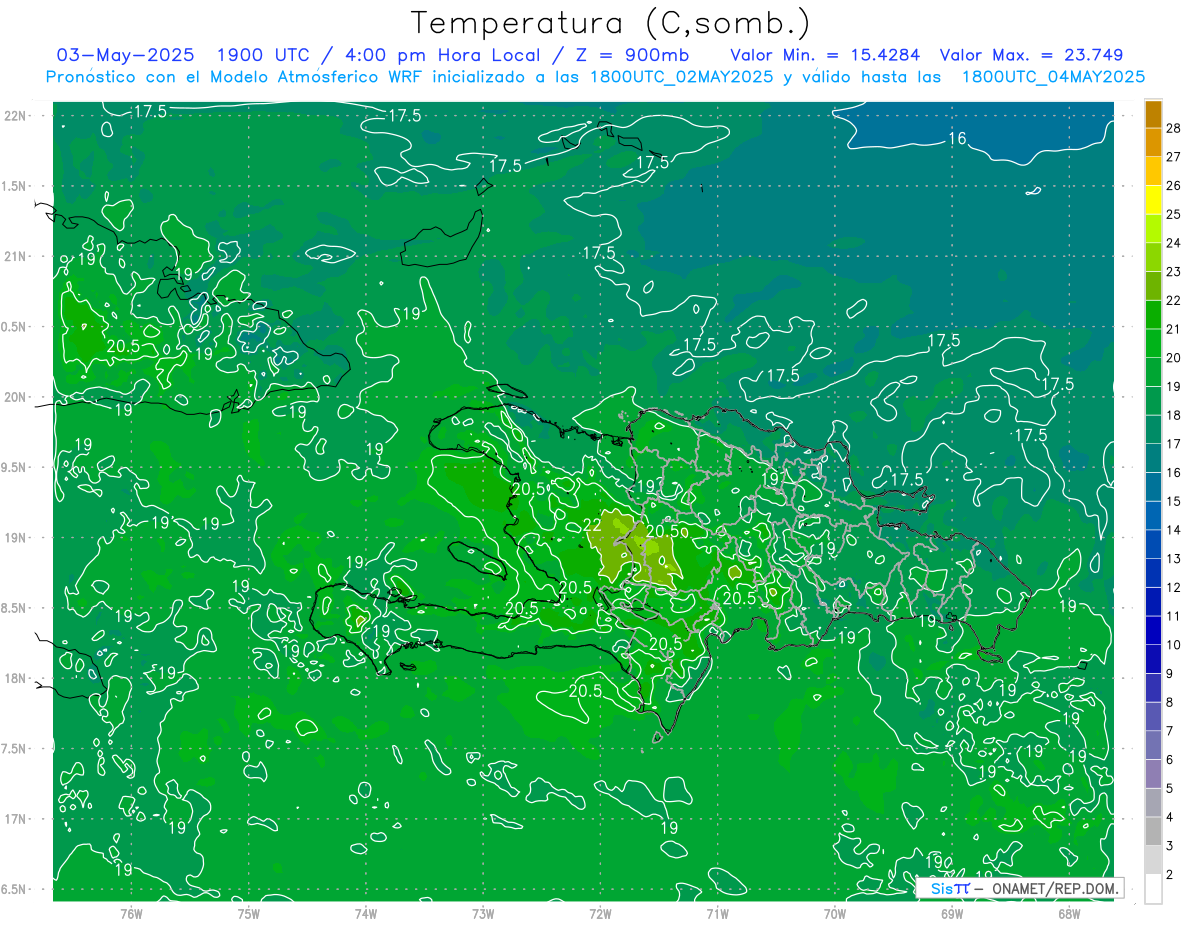Click the '70W' longitude axis label
Screen dimensions: 1200x927
835,913
